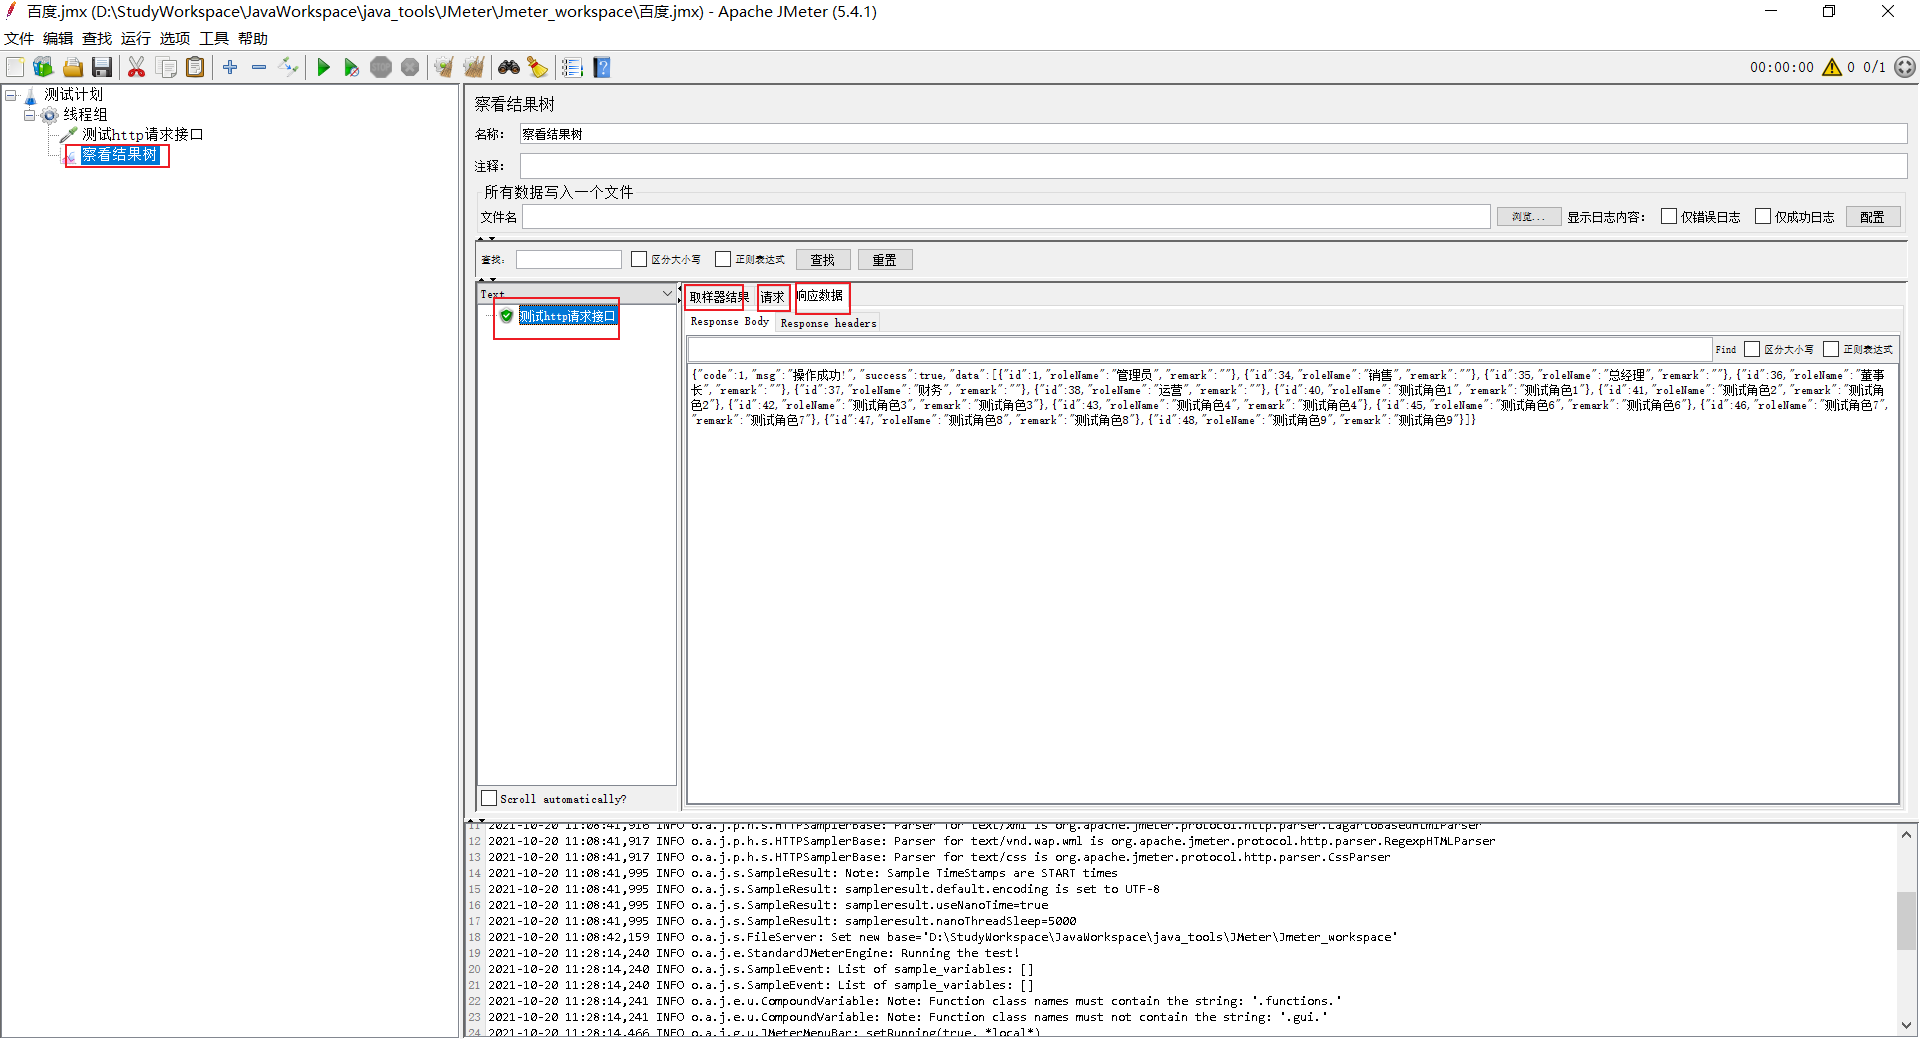The width and height of the screenshot is (1920, 1039).
Task: Select 察看结果树 in the test plan tree
Action: pyautogui.click(x=120, y=155)
